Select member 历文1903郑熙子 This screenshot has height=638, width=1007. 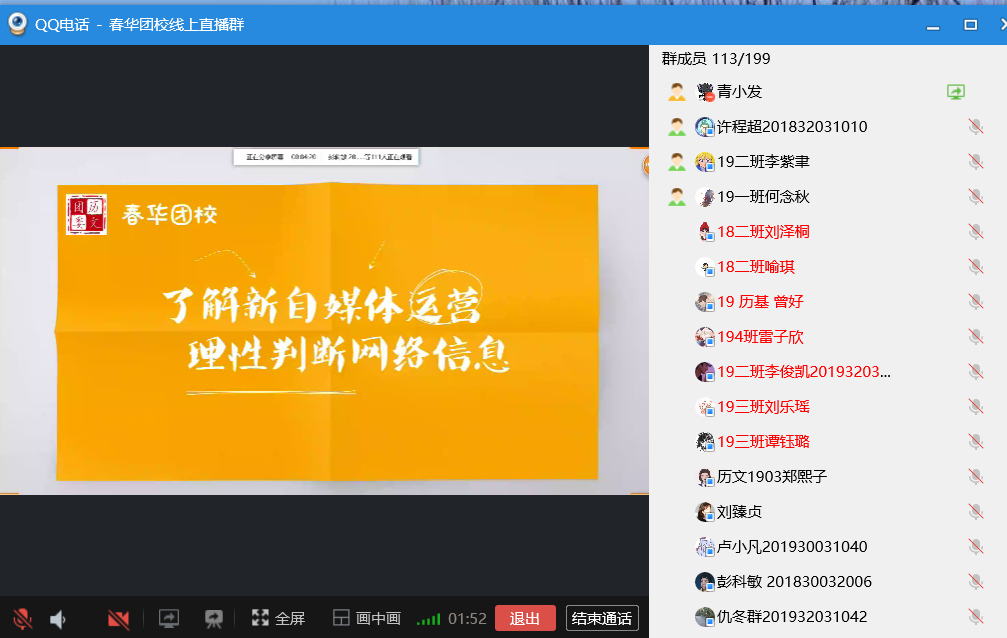(771, 477)
